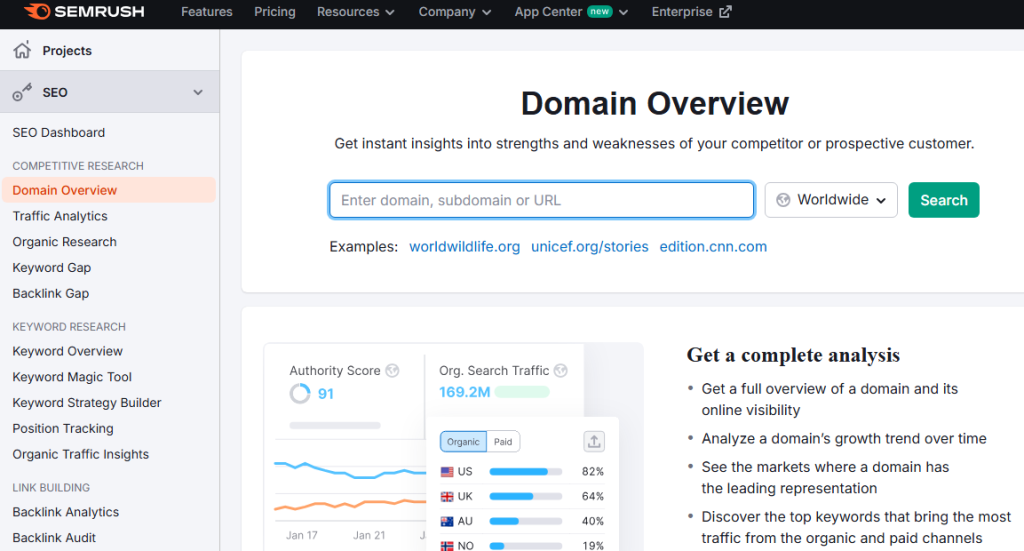Open the Pricing page
1024x551 pixels.
click(x=274, y=12)
